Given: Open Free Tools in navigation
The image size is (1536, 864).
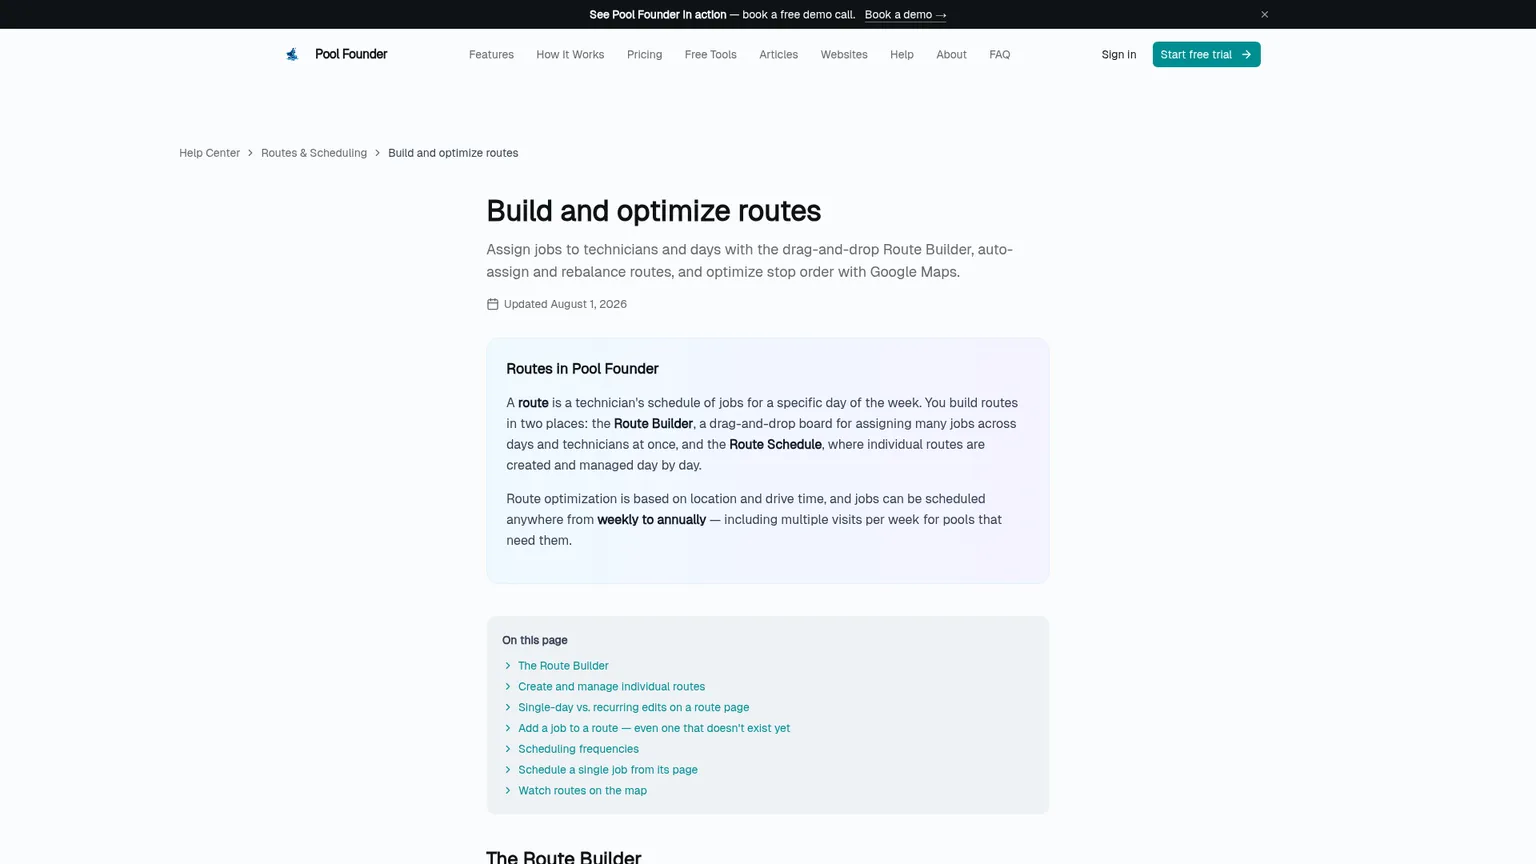Looking at the screenshot, I should pos(710,55).
